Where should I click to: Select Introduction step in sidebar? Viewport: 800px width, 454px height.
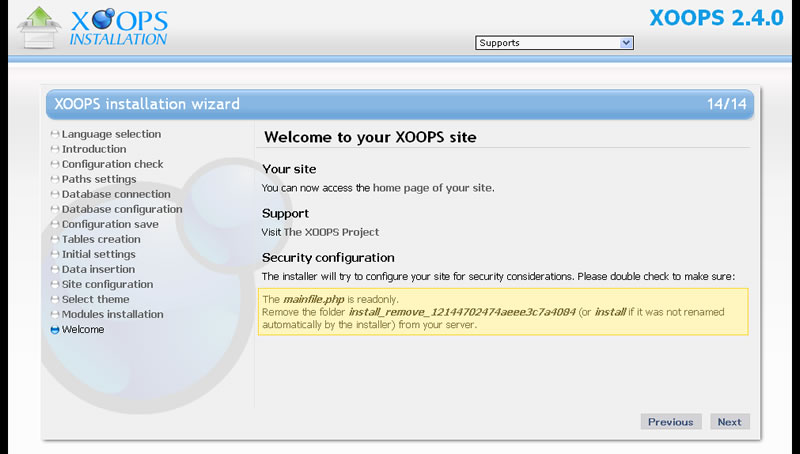click(x=94, y=149)
